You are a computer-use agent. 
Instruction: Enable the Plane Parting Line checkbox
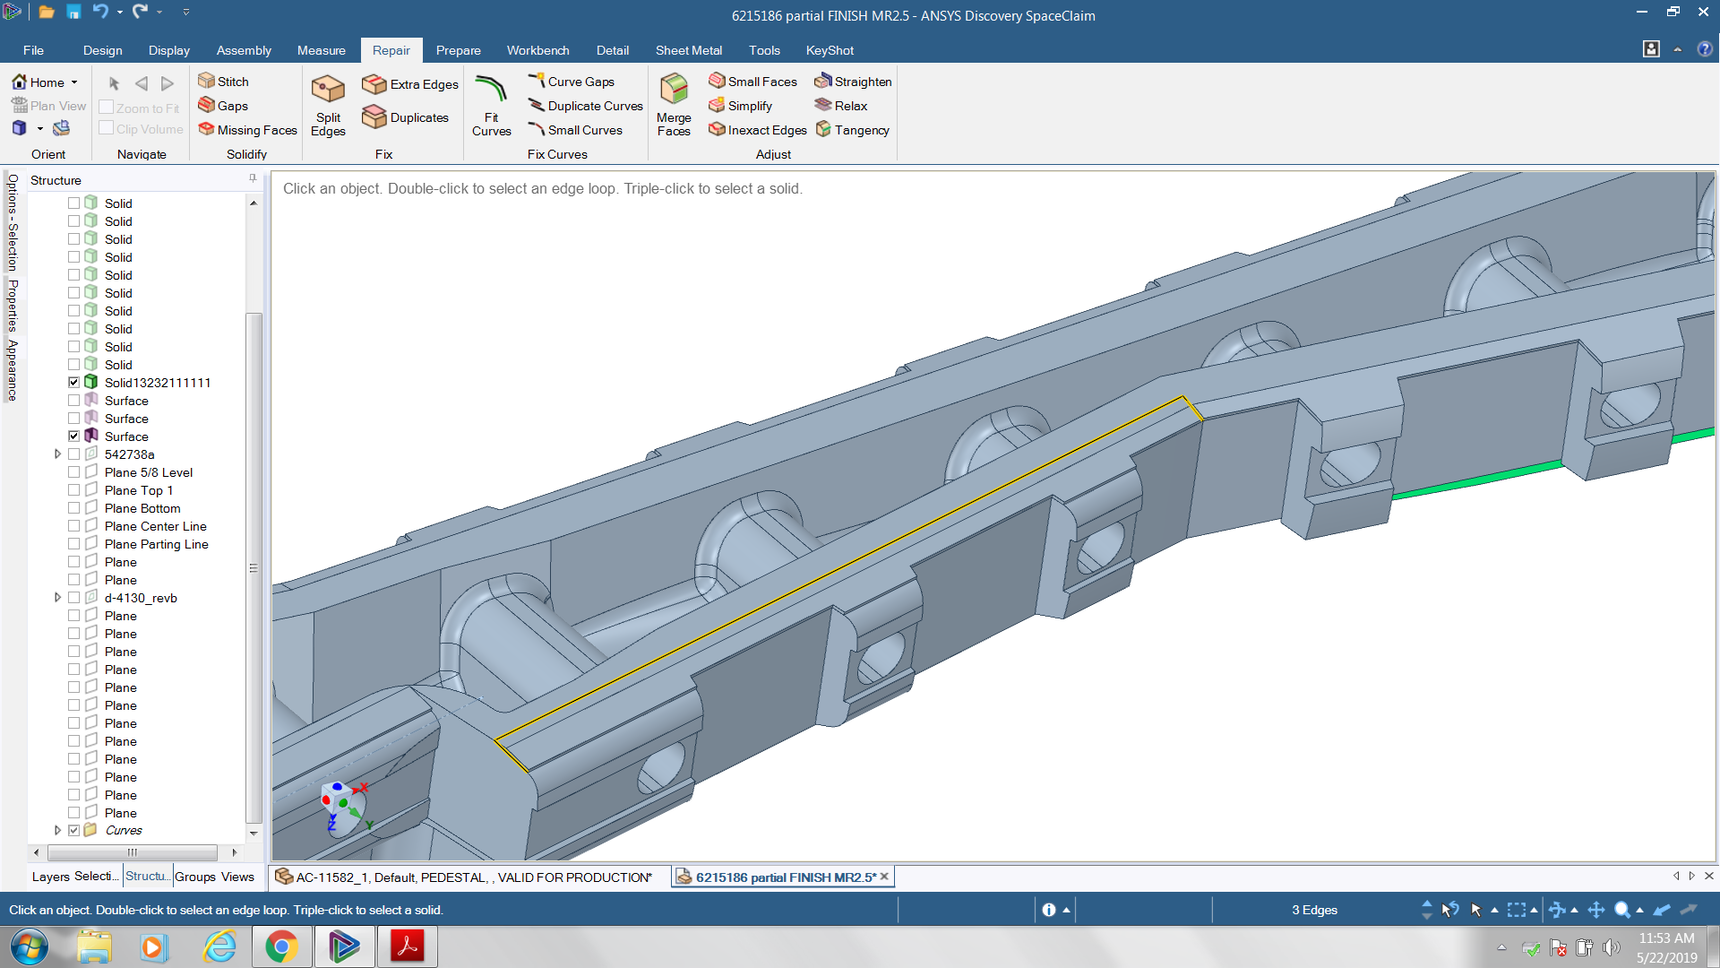(74, 545)
